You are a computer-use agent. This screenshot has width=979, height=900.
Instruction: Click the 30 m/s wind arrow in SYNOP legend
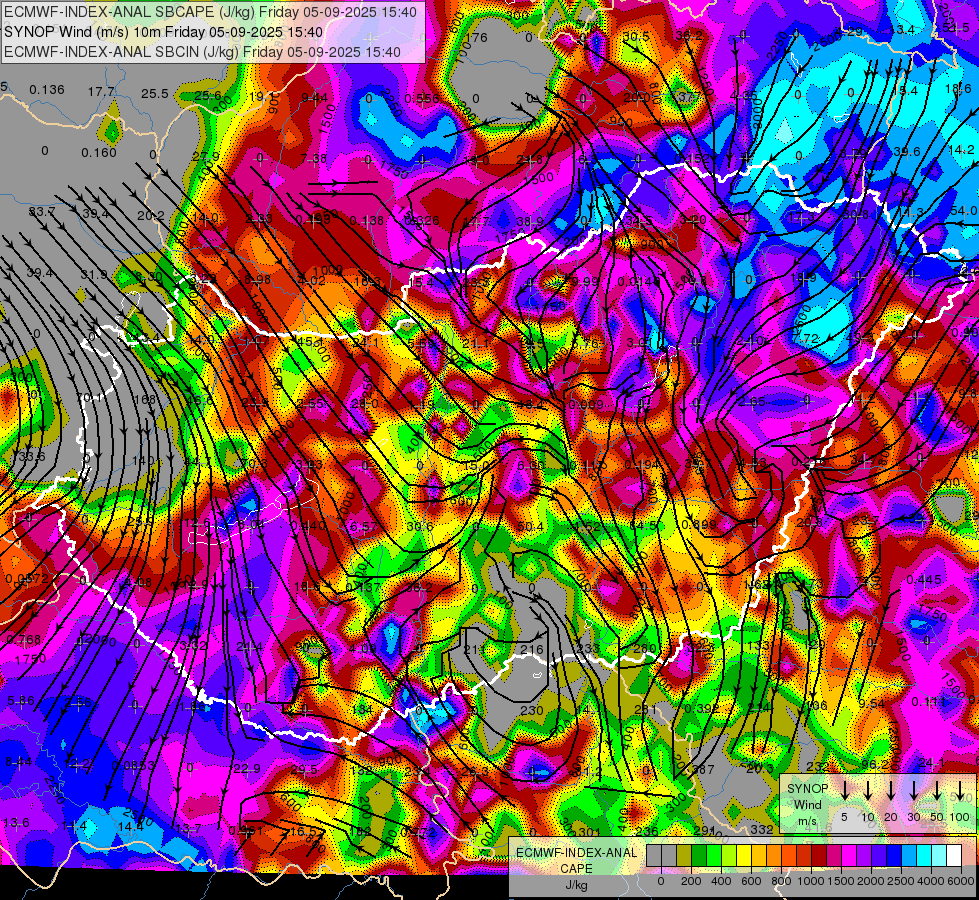pos(913,790)
